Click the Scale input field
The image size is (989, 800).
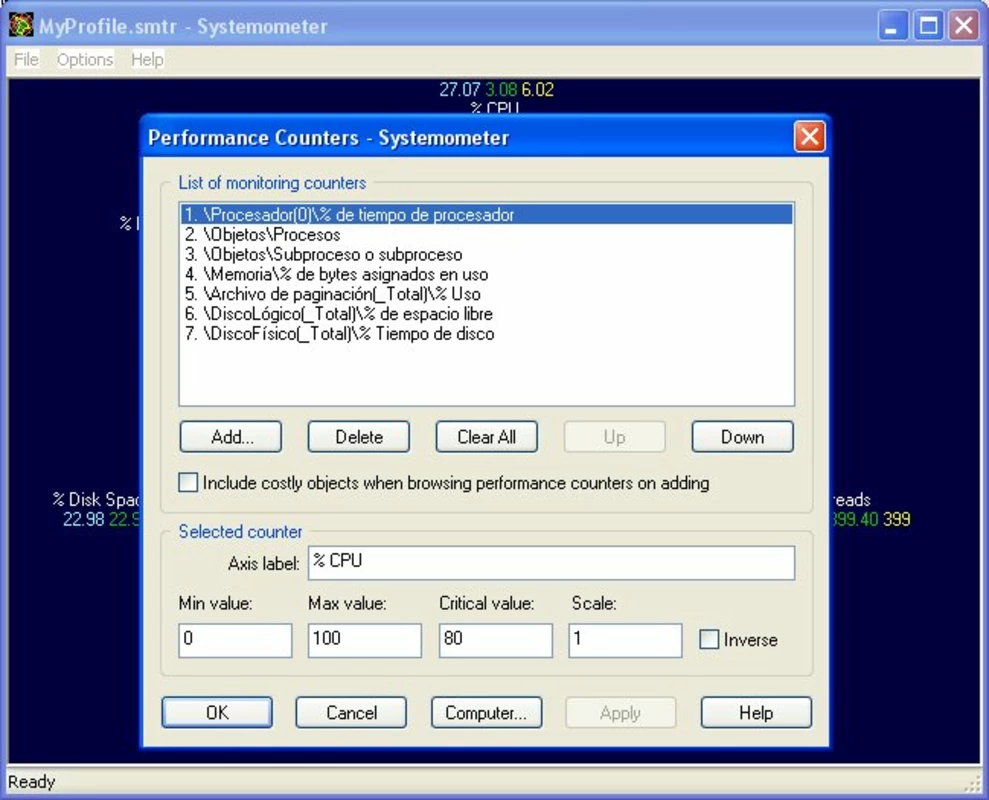point(625,640)
